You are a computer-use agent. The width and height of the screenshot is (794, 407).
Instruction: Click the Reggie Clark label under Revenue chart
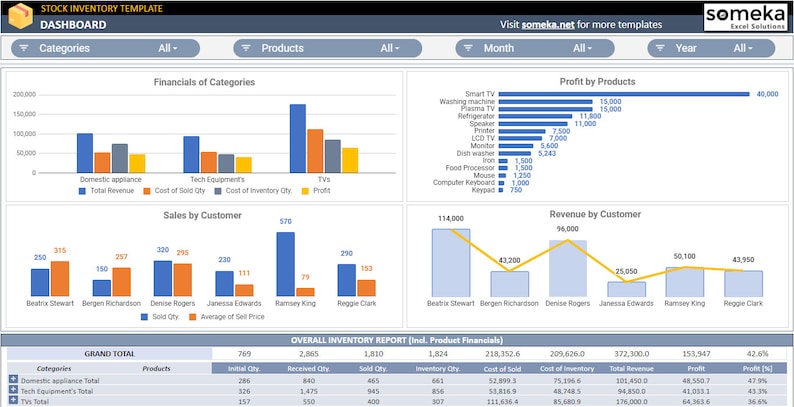(743, 303)
